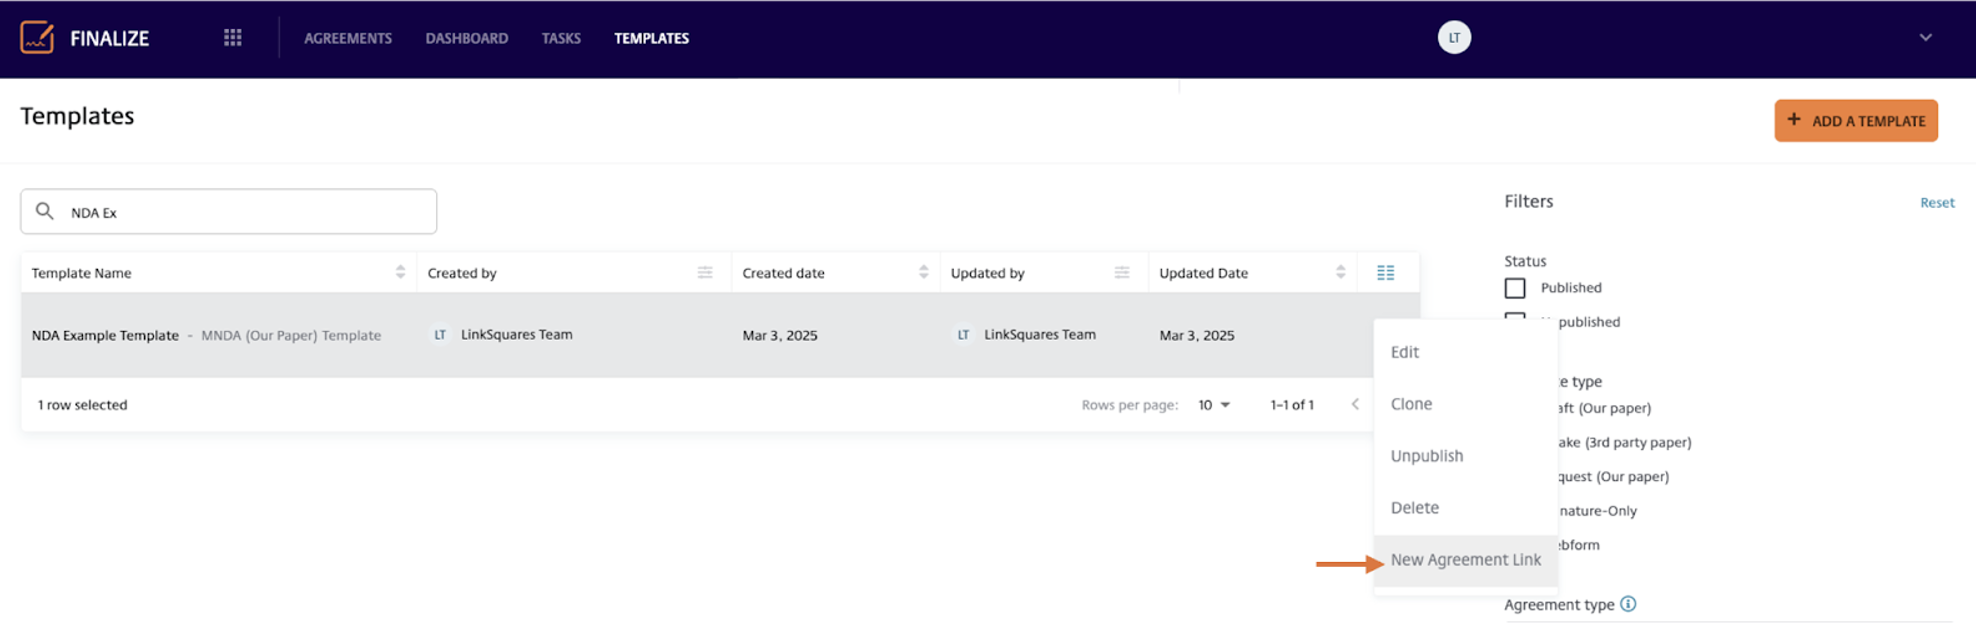Enable the Published status checkbox
Screen dimensions: 1976x630
click(1515, 288)
